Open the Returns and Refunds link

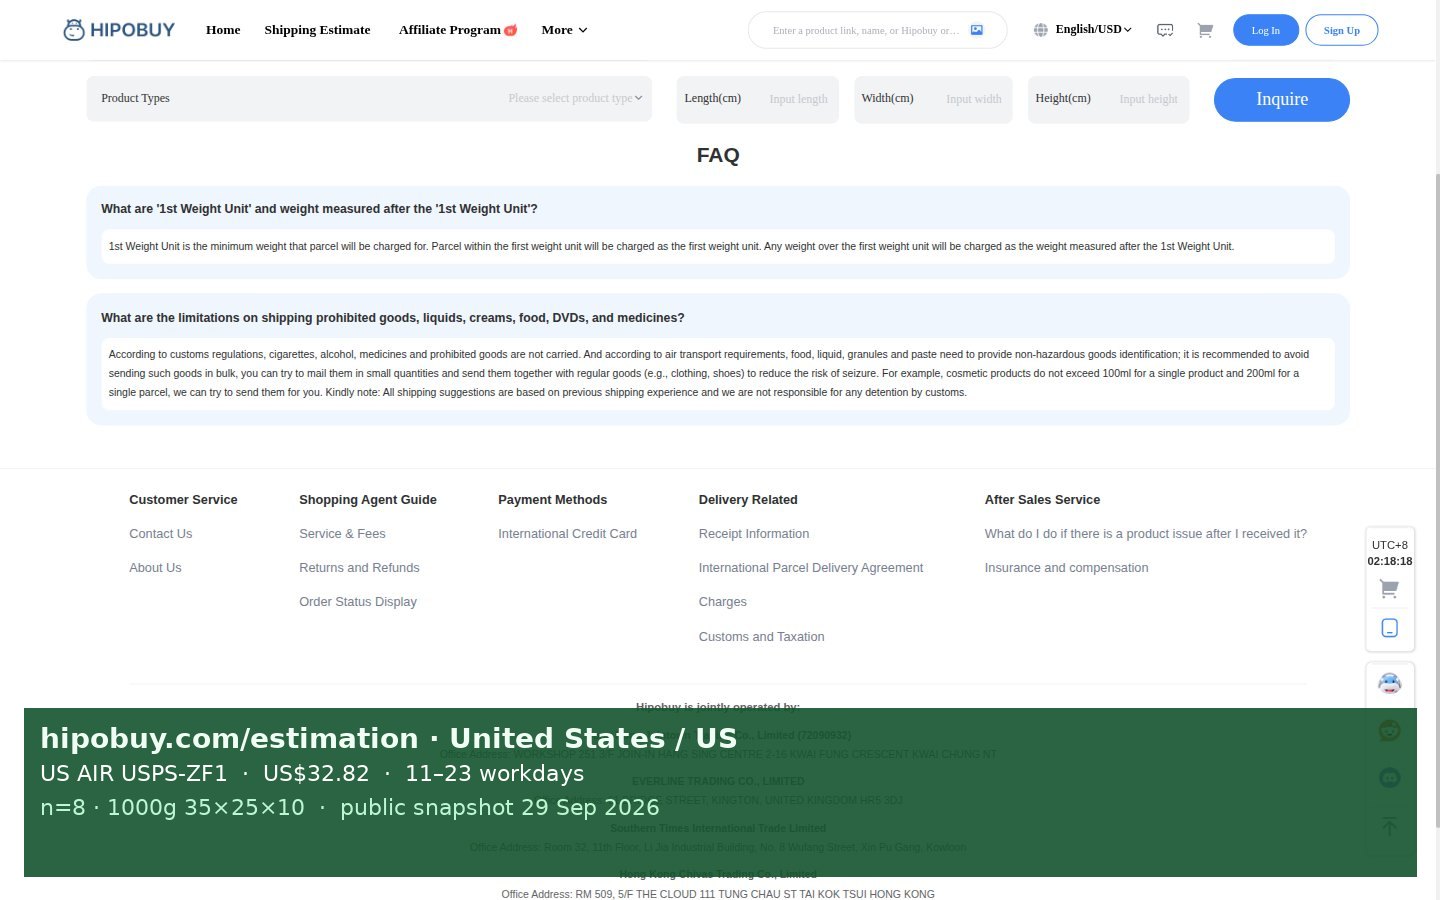[359, 568]
